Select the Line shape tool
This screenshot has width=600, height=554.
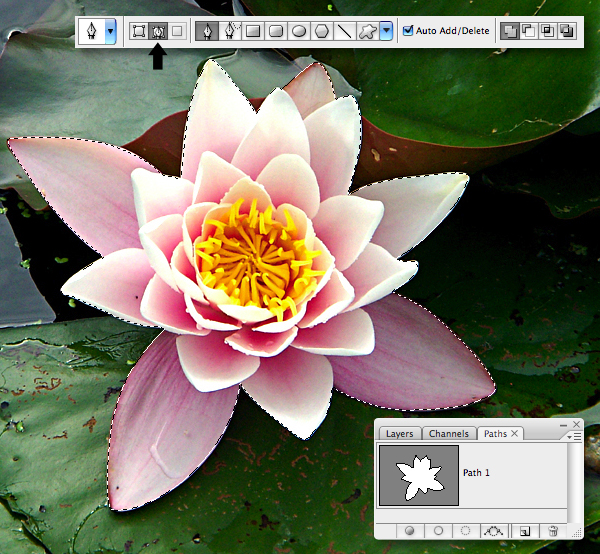(x=345, y=31)
